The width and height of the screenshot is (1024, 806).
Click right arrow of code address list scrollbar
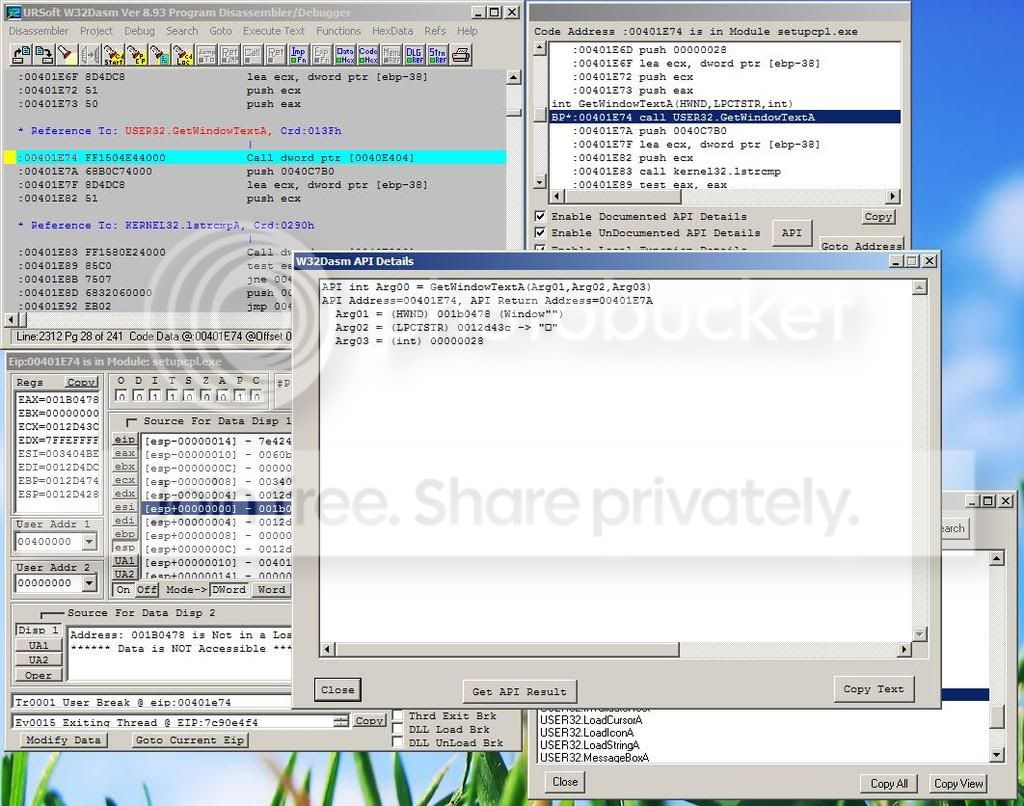tap(893, 196)
